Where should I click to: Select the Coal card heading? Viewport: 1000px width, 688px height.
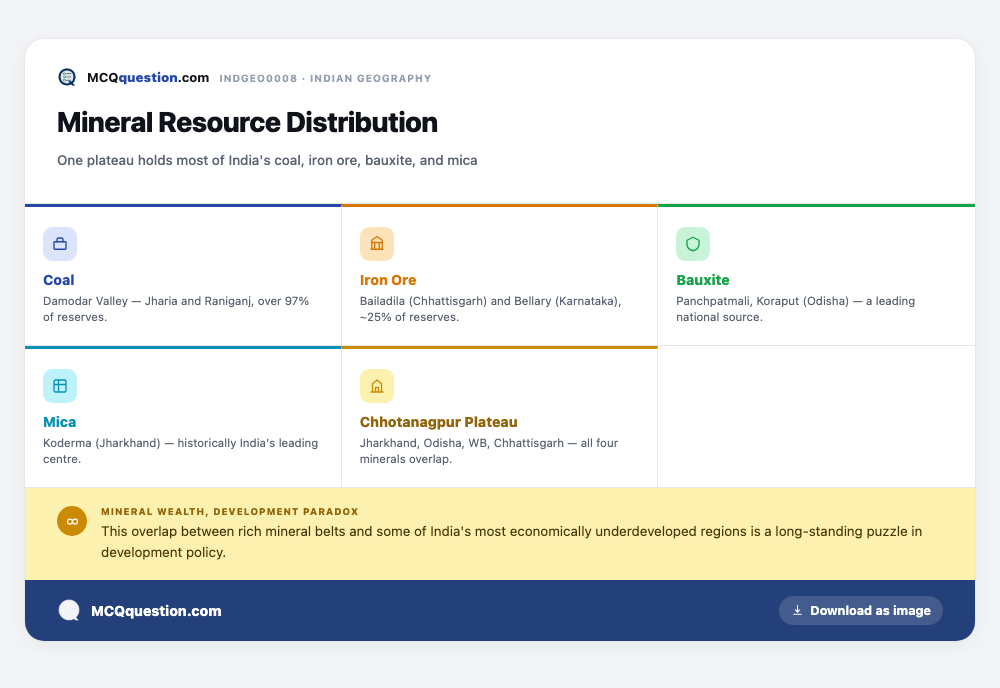(x=59, y=280)
